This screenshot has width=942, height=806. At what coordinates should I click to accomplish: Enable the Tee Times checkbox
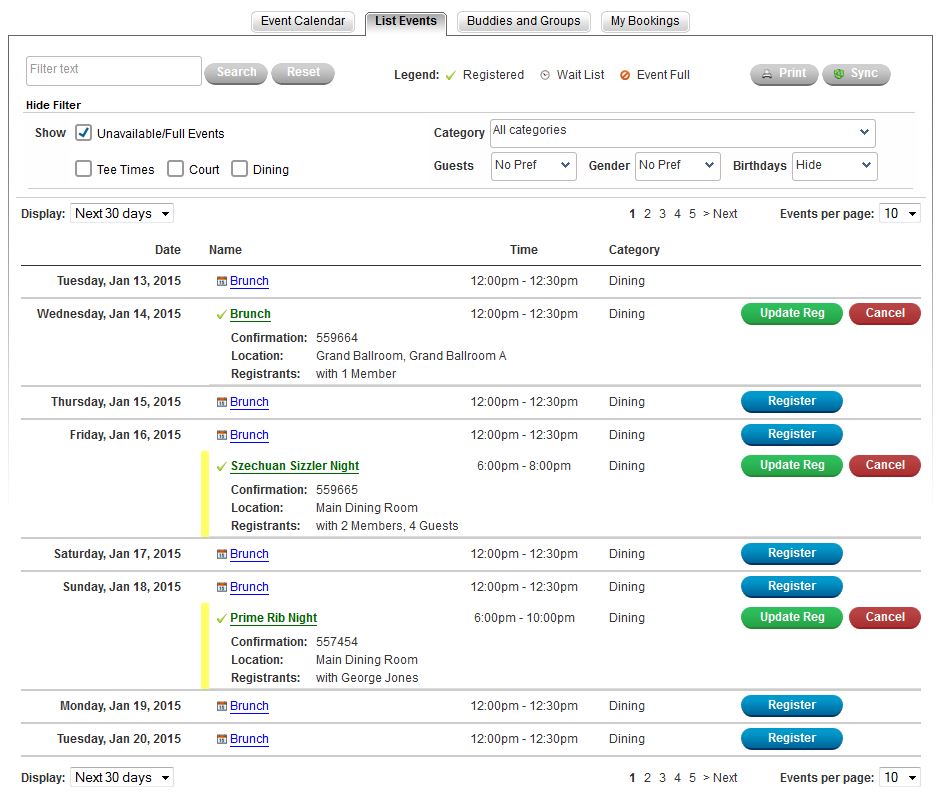coord(84,169)
